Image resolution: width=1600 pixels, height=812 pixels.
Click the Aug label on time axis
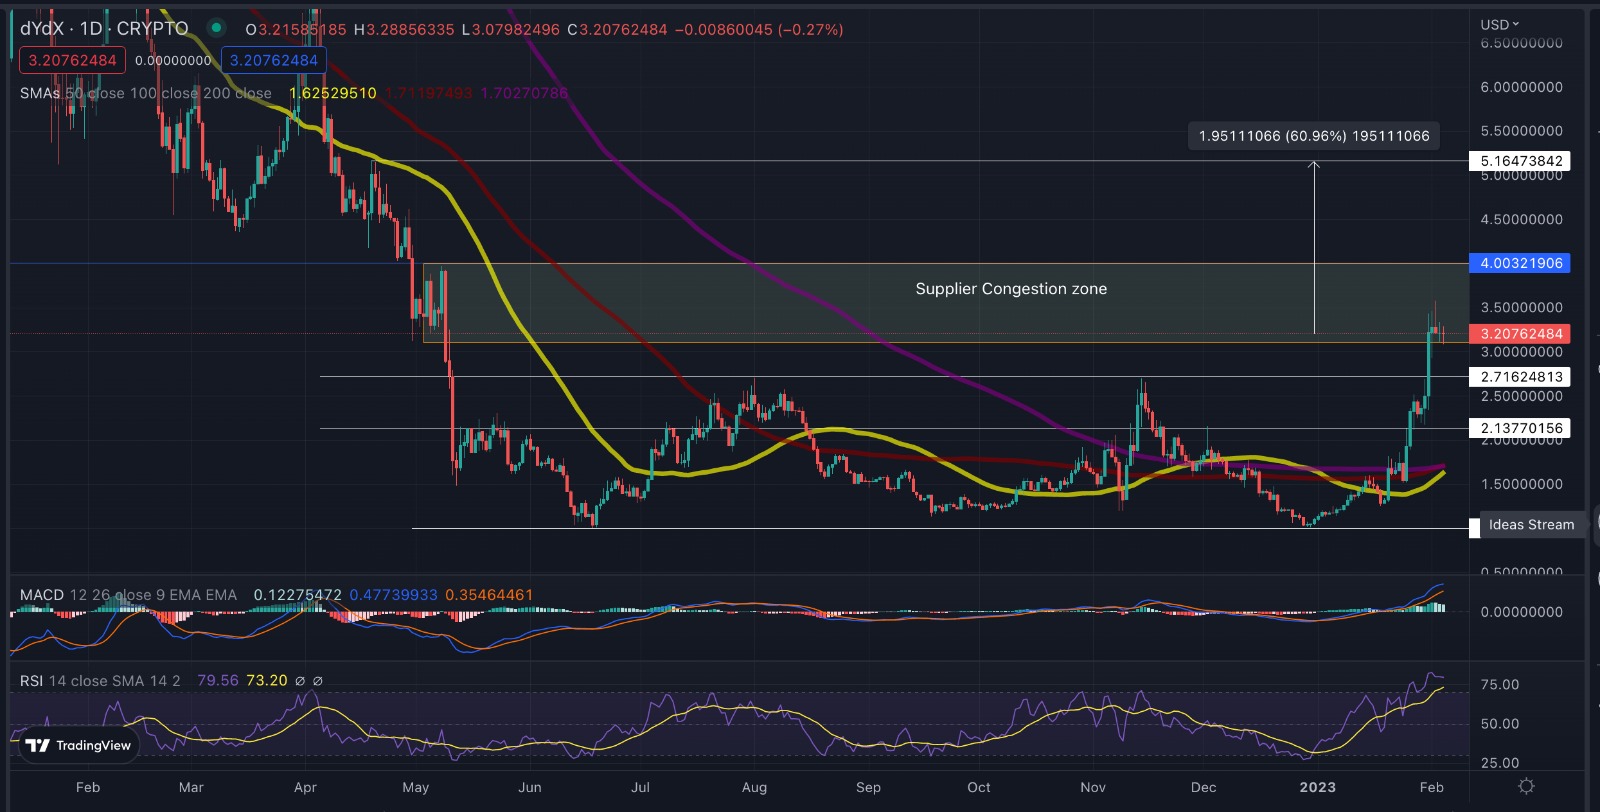click(x=755, y=787)
